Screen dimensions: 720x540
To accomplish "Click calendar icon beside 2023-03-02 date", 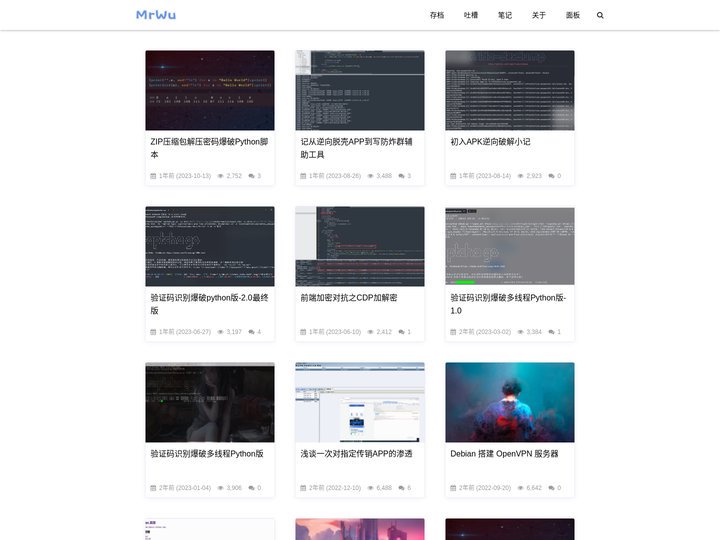I will coord(453,332).
